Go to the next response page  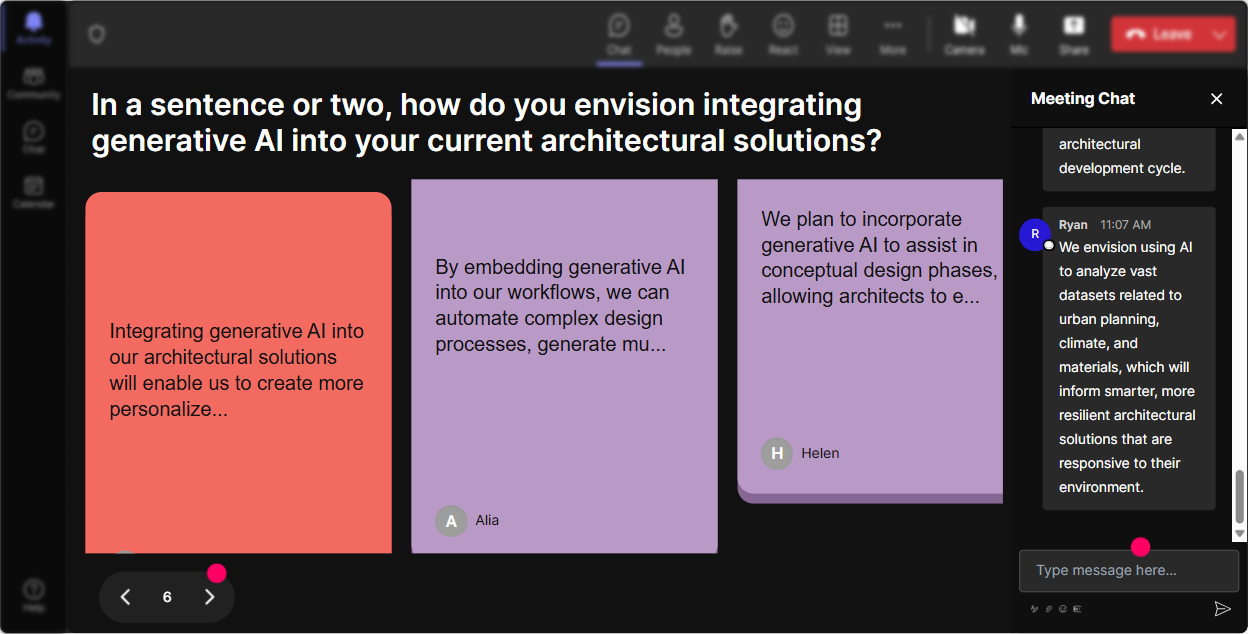pyautogui.click(x=209, y=597)
